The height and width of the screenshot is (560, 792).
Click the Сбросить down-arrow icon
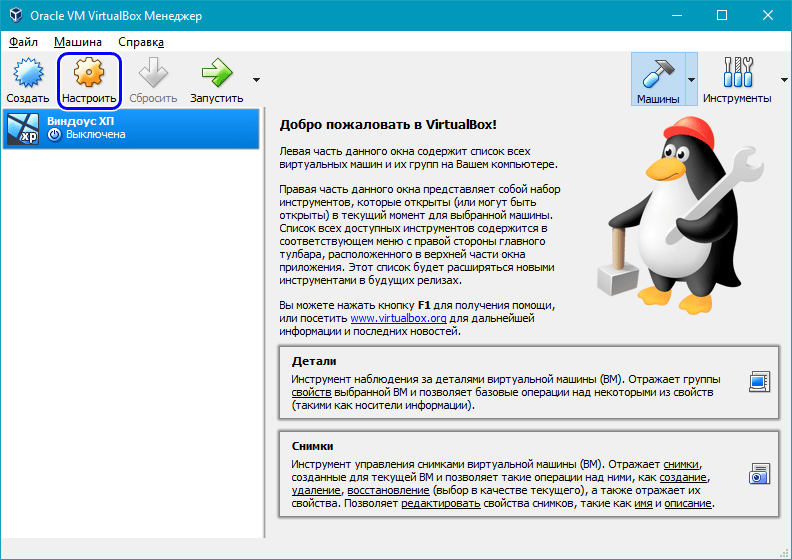(153, 72)
